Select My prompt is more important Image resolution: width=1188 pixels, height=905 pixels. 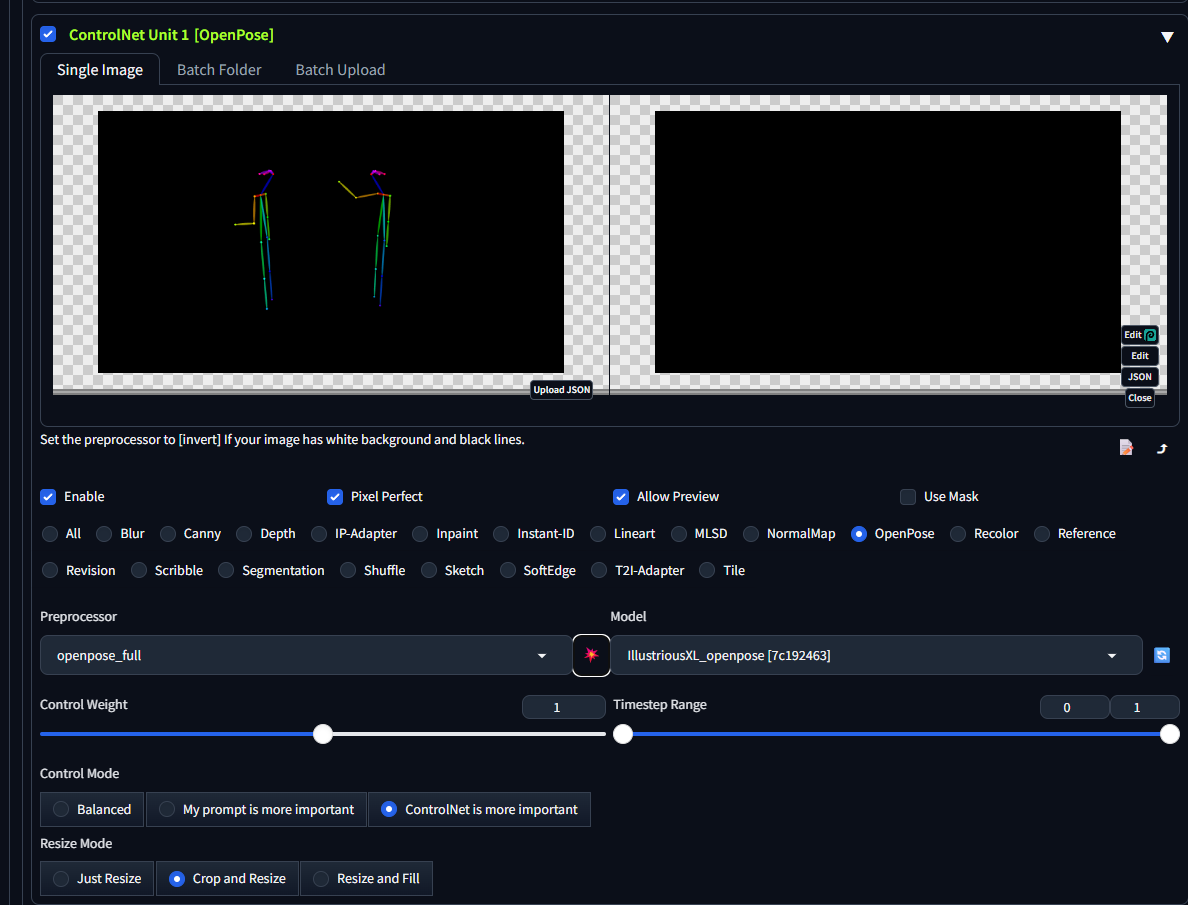click(x=256, y=809)
